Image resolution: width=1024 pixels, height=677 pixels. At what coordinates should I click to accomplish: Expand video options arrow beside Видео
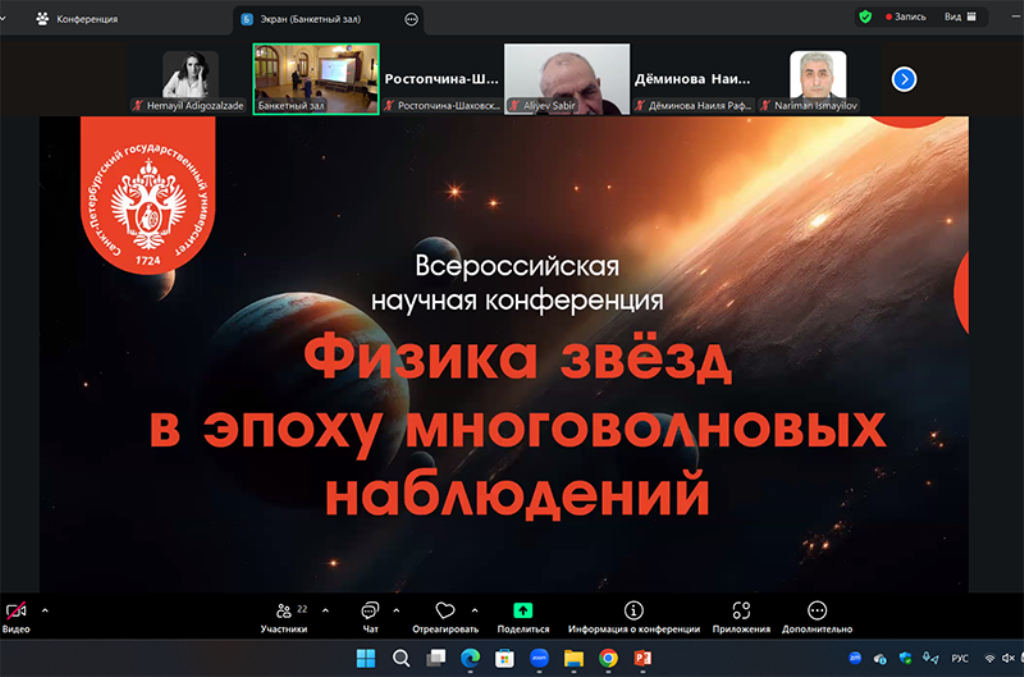pyautogui.click(x=45, y=611)
